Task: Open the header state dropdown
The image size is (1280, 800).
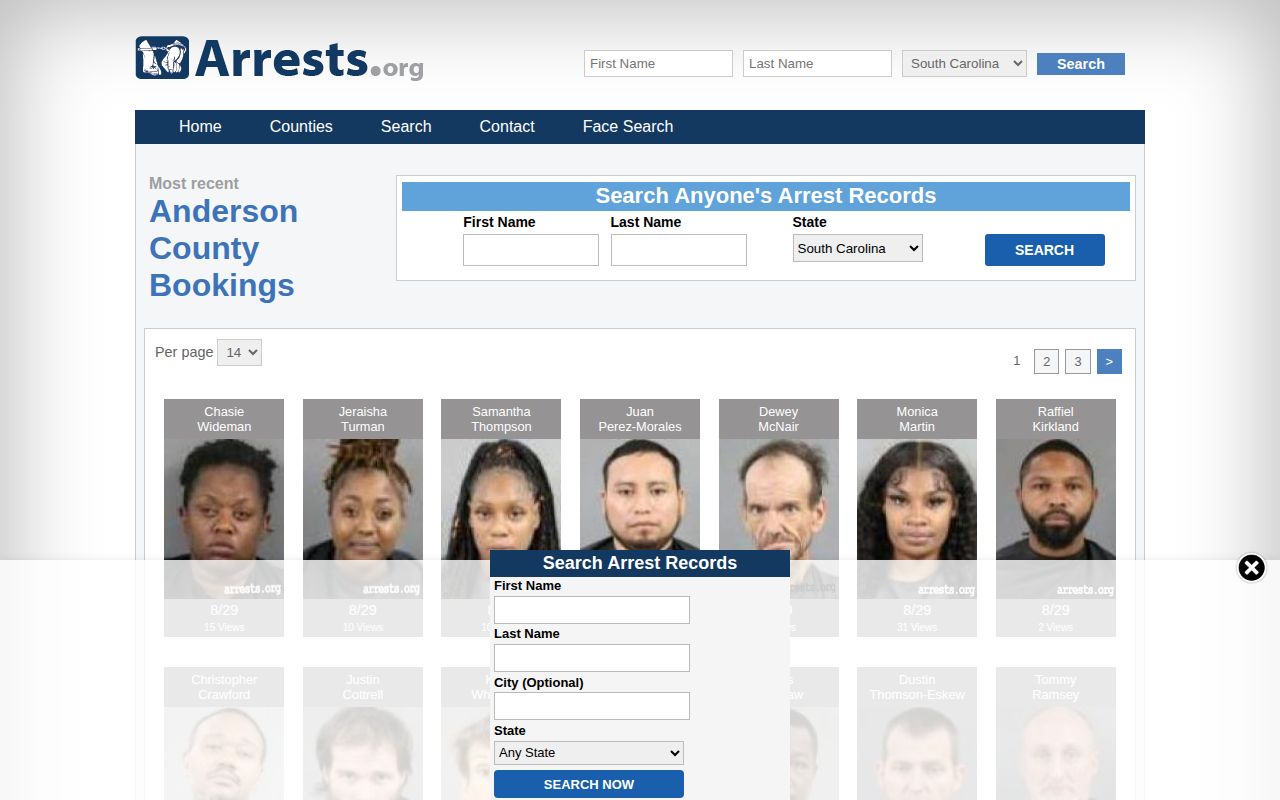Action: [964, 63]
